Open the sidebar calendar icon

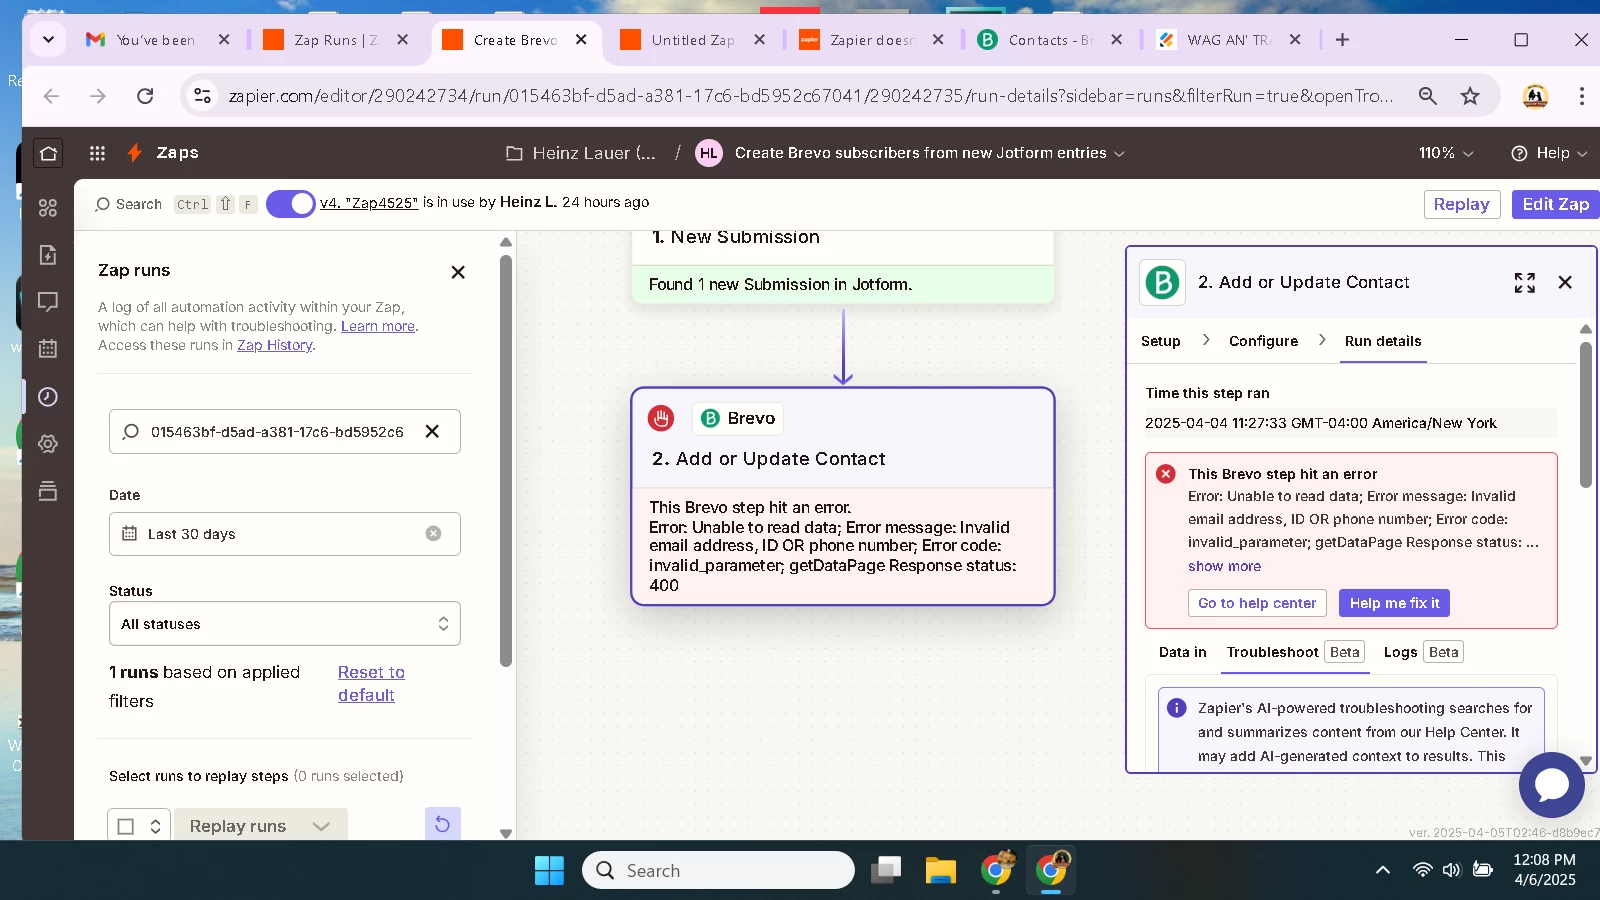[48, 349]
